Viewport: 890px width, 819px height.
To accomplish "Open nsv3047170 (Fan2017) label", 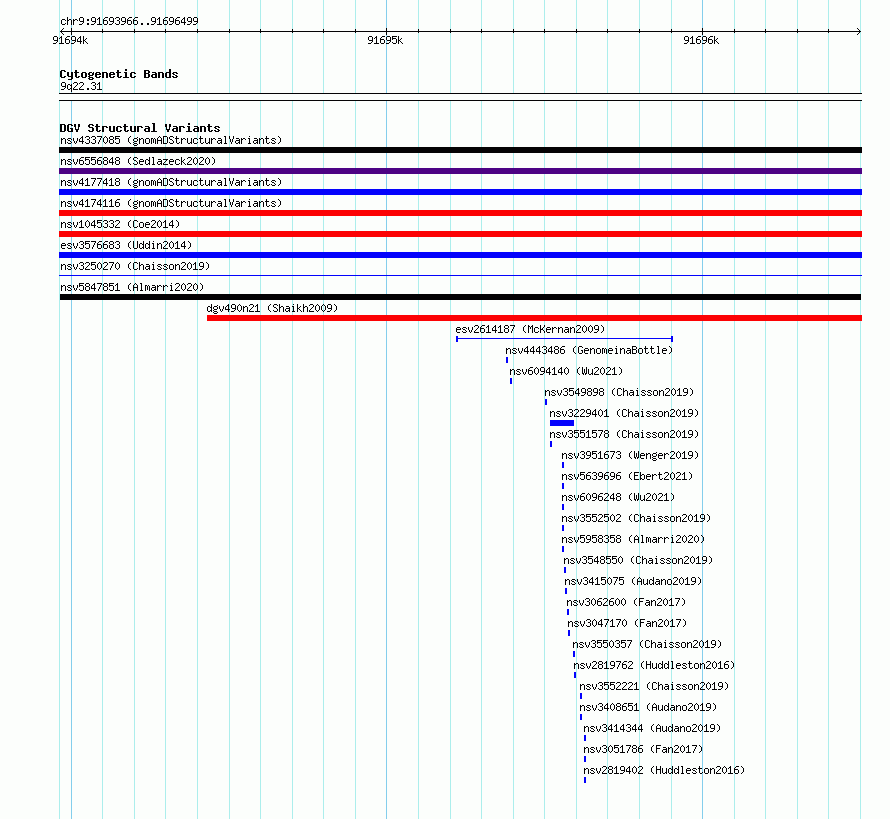I will point(627,623).
